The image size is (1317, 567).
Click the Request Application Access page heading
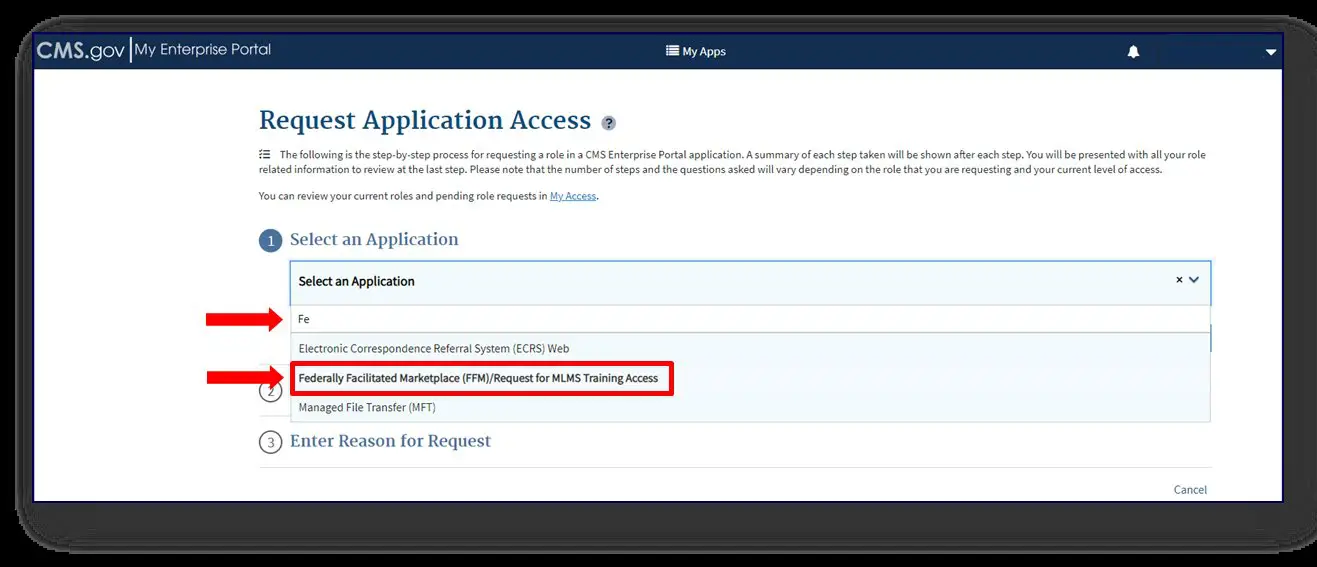coord(425,120)
